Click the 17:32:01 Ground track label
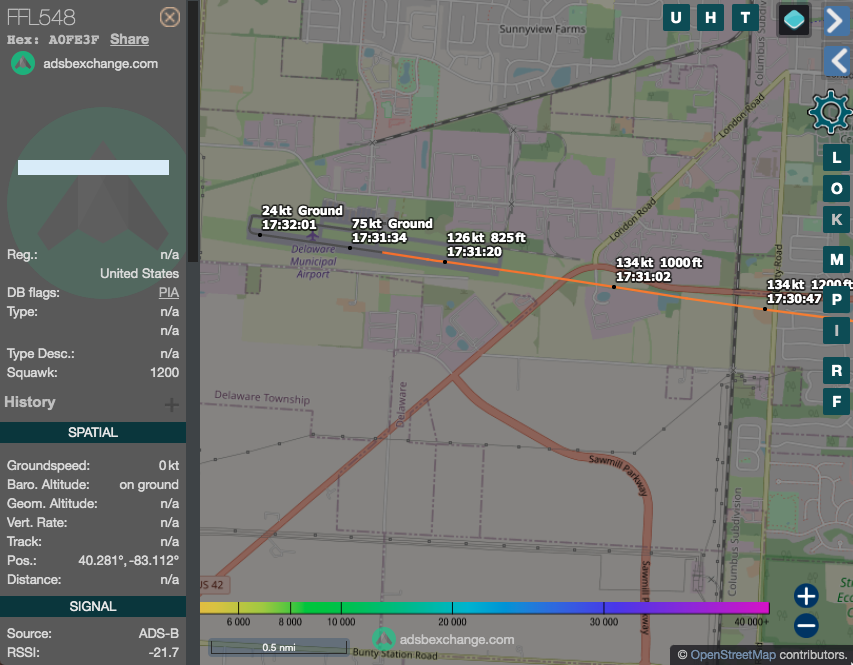The height and width of the screenshot is (665, 853). click(x=302, y=218)
